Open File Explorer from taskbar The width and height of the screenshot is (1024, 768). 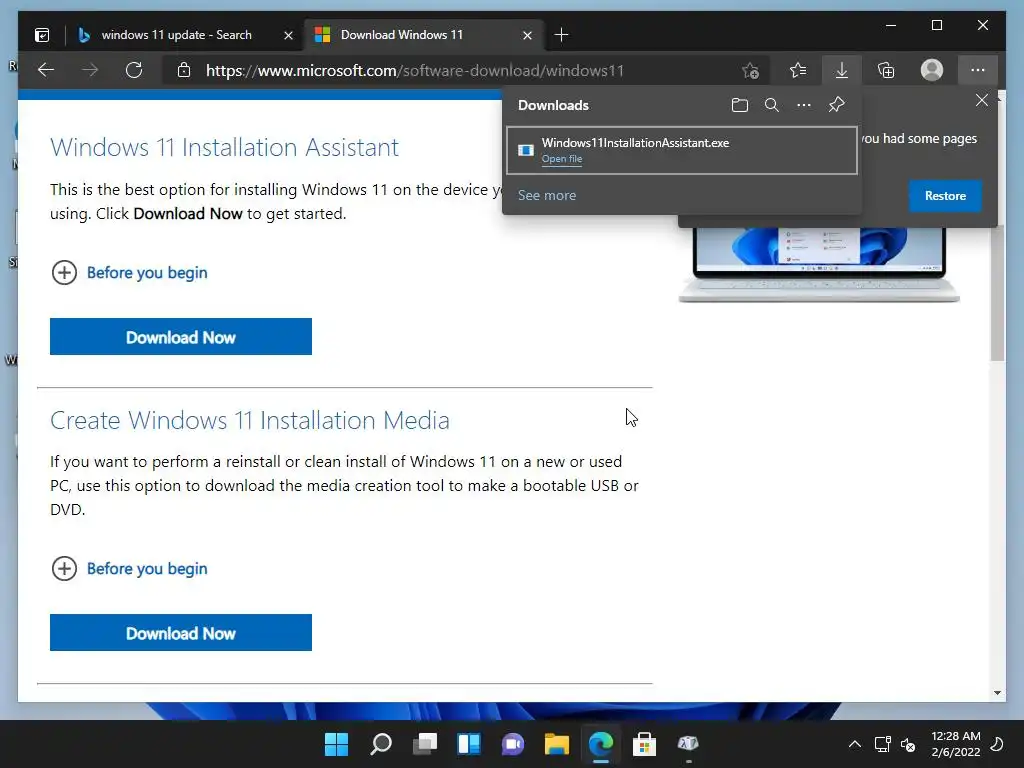pos(557,744)
